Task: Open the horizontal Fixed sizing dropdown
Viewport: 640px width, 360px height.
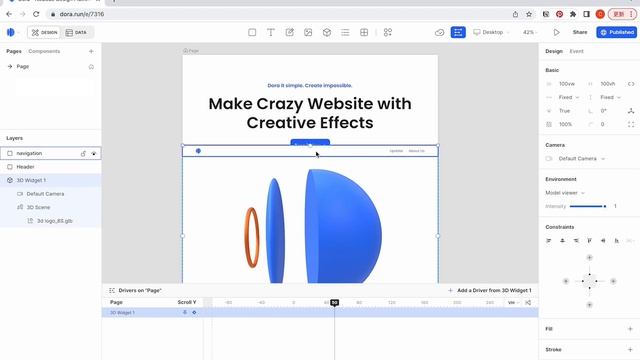Action: 569,97
